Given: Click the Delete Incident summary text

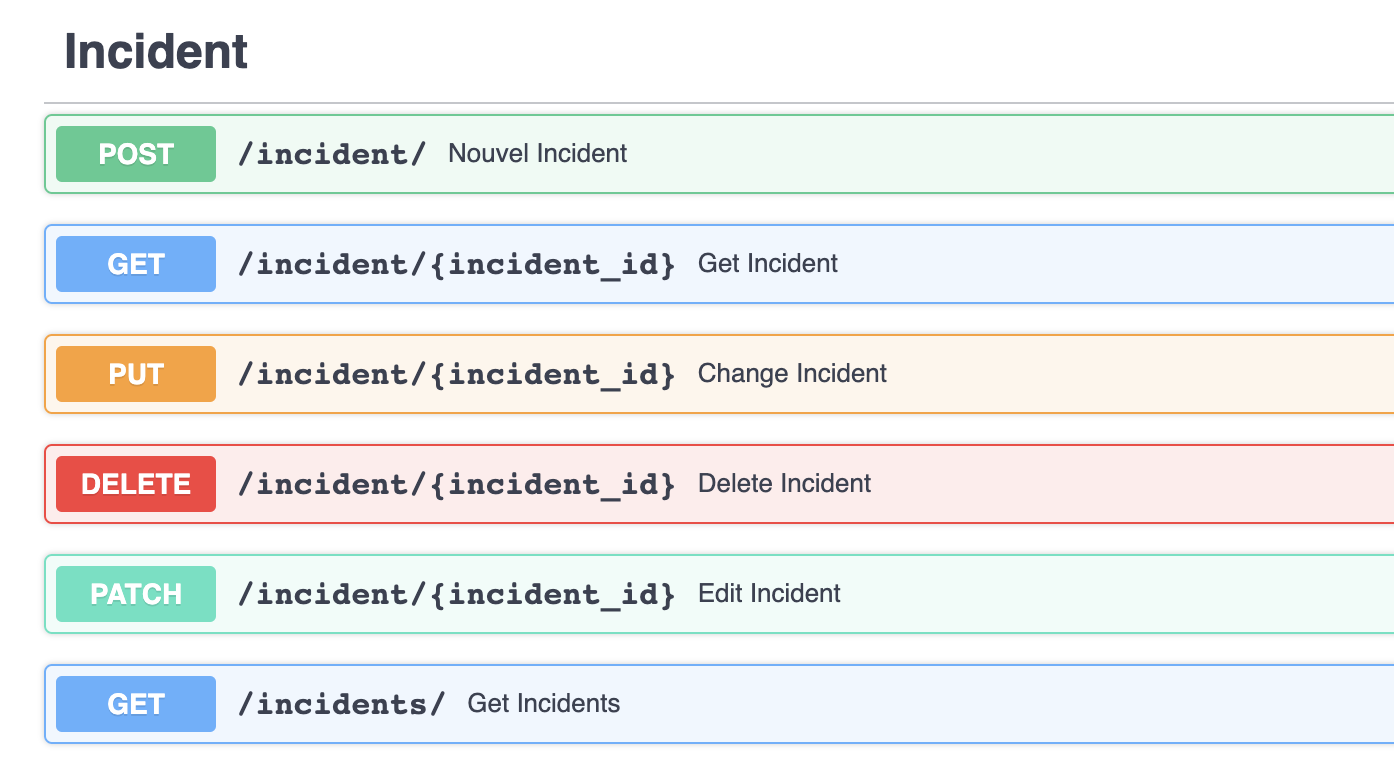Looking at the screenshot, I should pyautogui.click(x=784, y=483).
